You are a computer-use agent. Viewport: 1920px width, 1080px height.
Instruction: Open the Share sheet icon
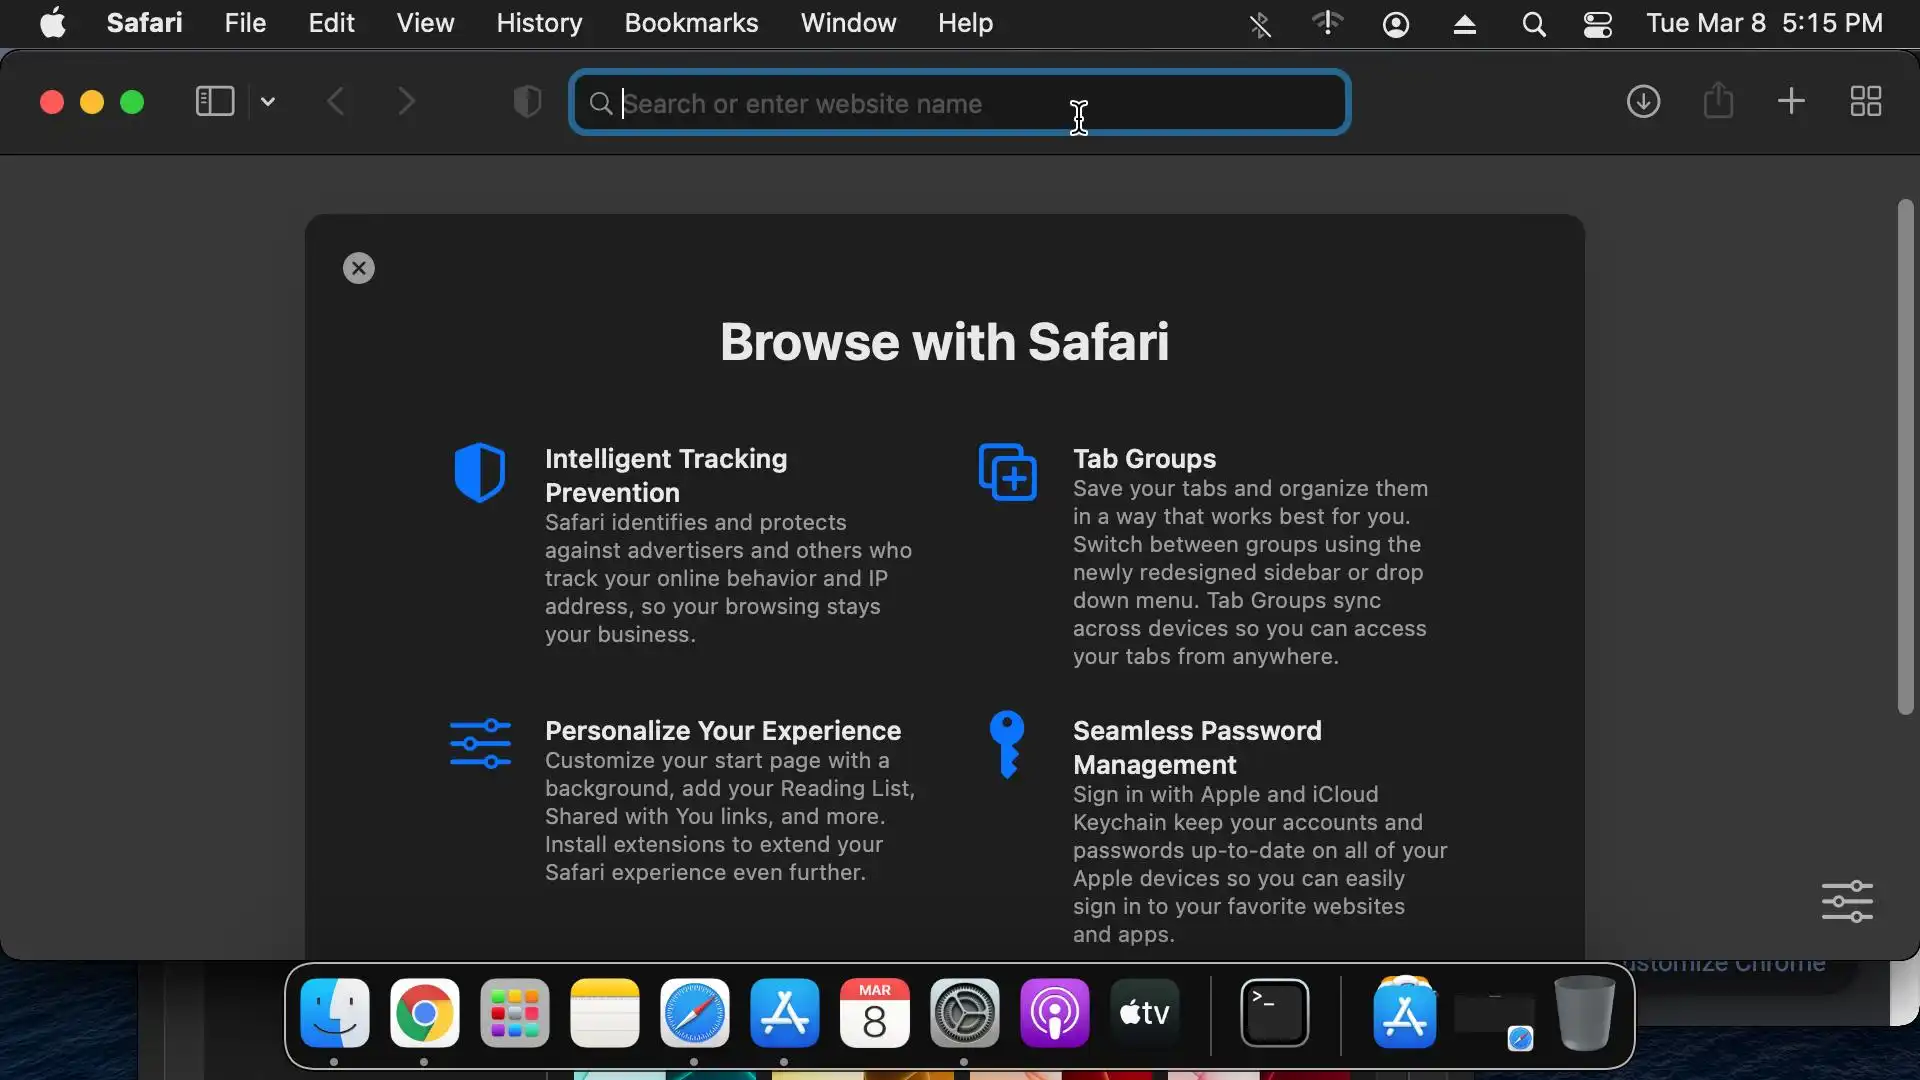coord(1718,102)
